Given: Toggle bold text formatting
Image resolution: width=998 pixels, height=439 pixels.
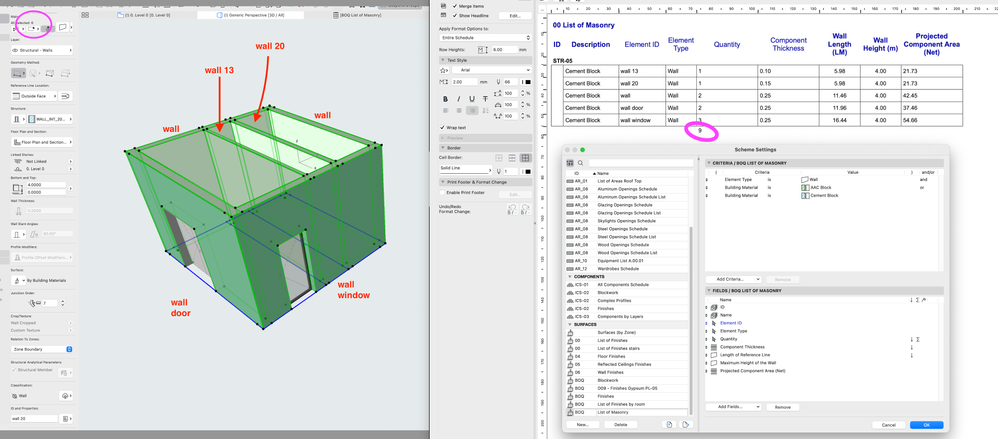Looking at the screenshot, I should tap(445, 99).
